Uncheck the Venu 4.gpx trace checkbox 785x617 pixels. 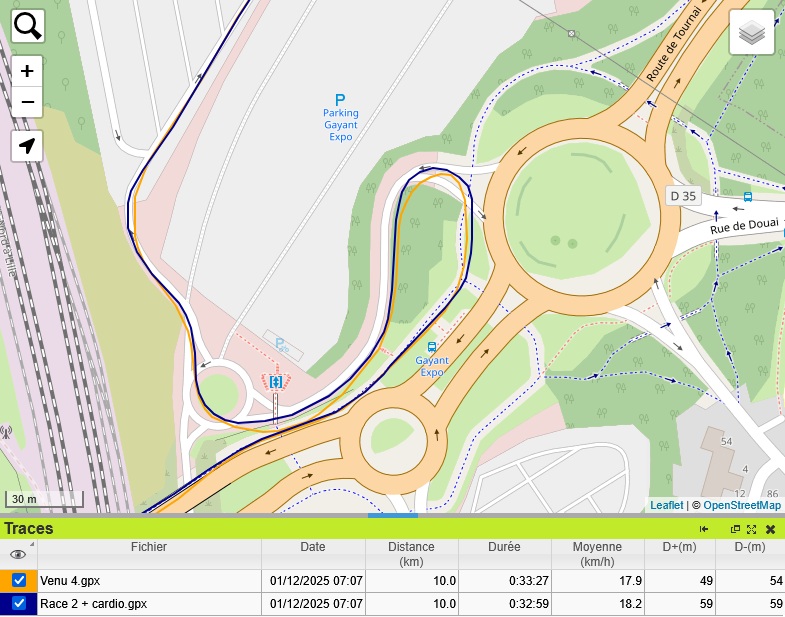(x=19, y=580)
